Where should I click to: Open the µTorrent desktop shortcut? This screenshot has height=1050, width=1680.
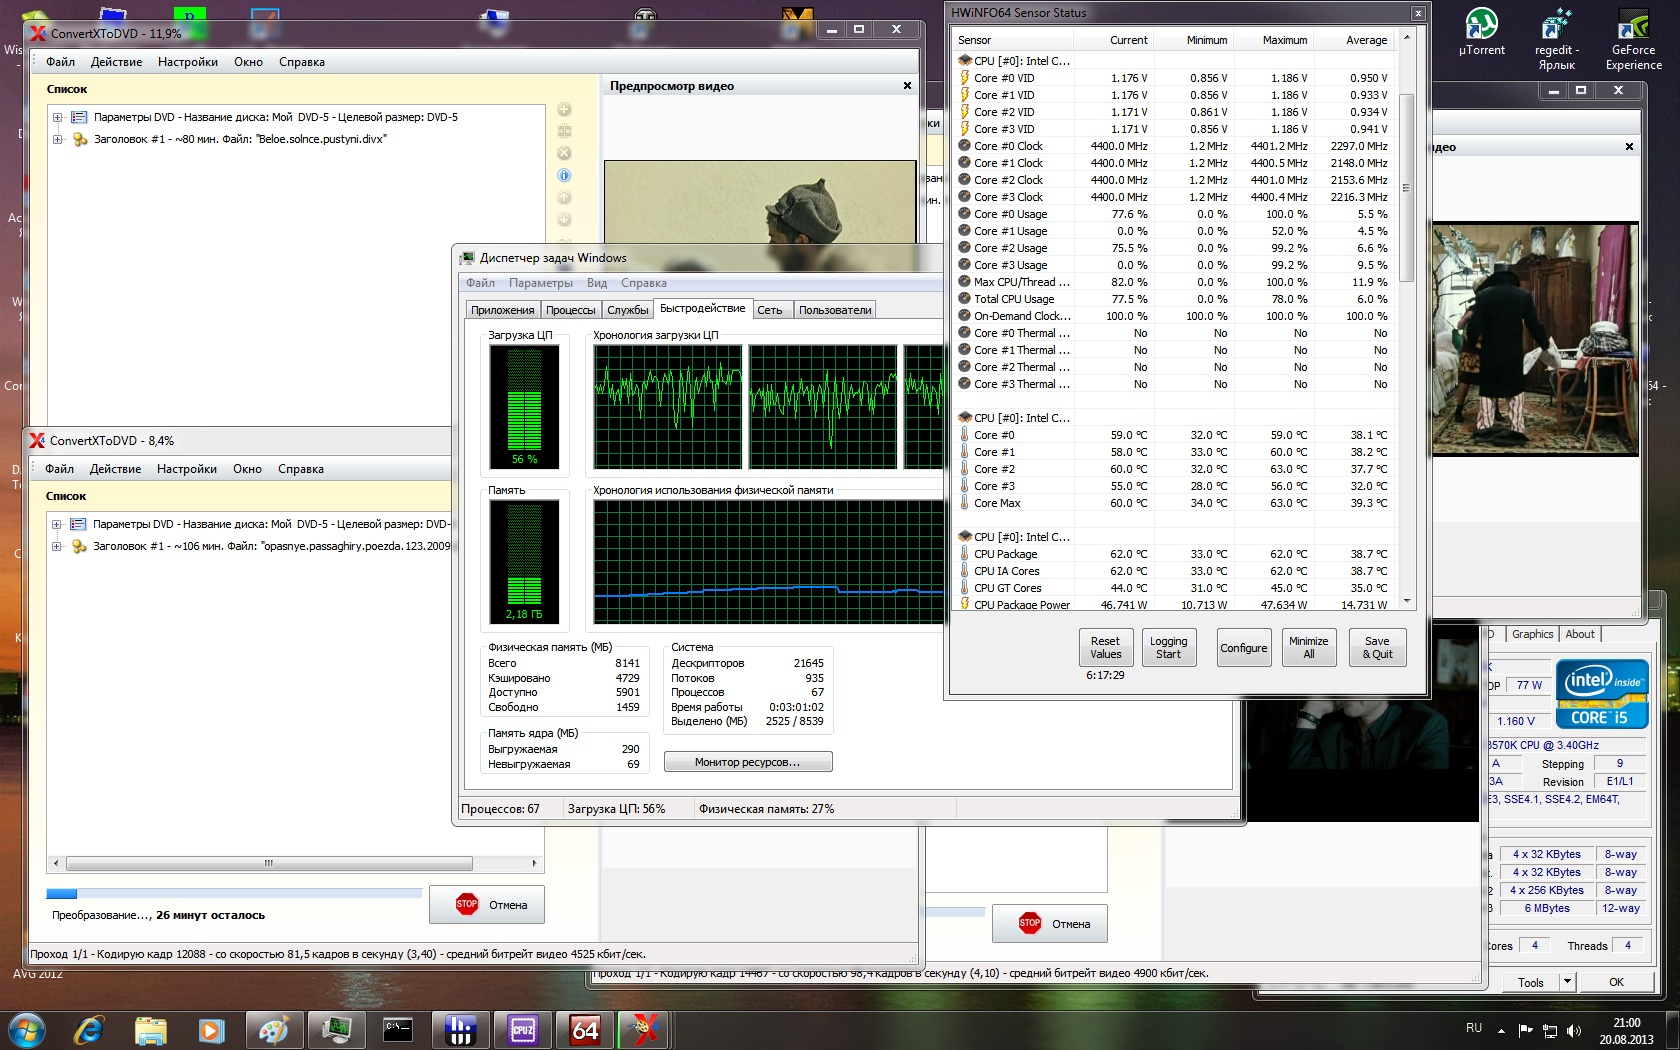click(x=1481, y=32)
